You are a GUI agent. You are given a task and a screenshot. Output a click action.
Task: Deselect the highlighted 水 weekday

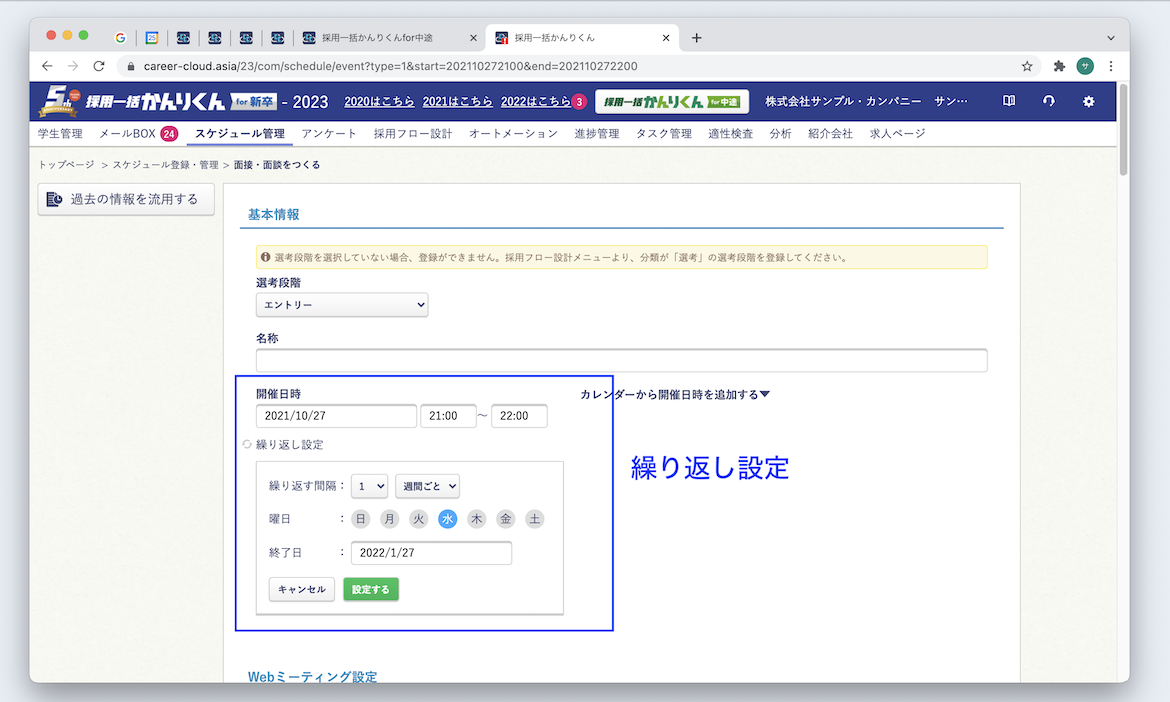(447, 518)
